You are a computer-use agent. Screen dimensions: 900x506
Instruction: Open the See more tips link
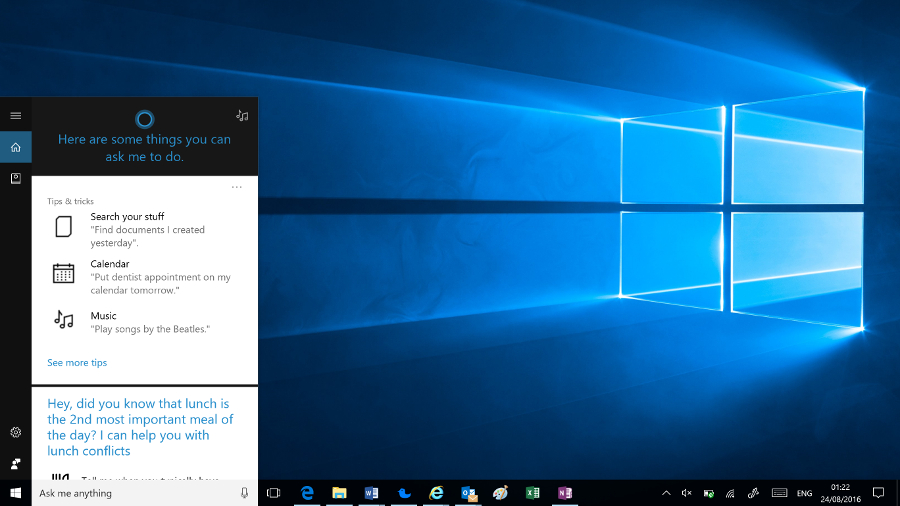(77, 363)
